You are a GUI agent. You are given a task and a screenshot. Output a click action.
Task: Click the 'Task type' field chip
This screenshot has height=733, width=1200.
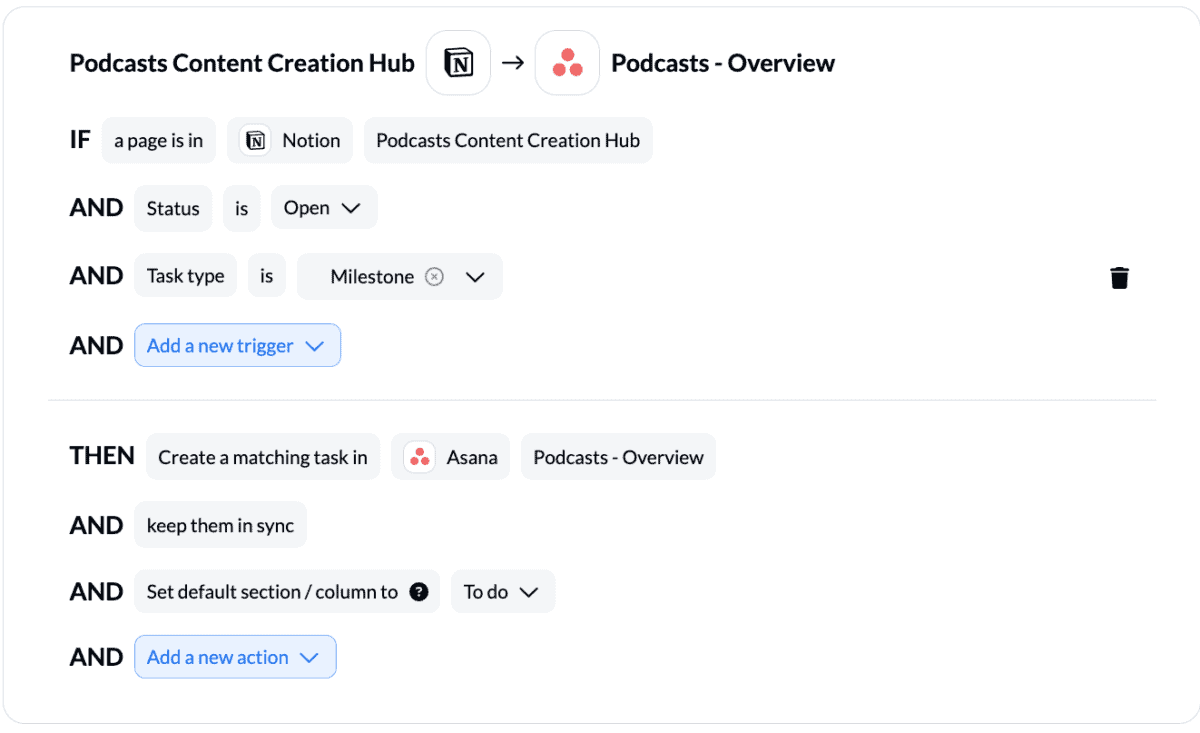[x=185, y=276]
